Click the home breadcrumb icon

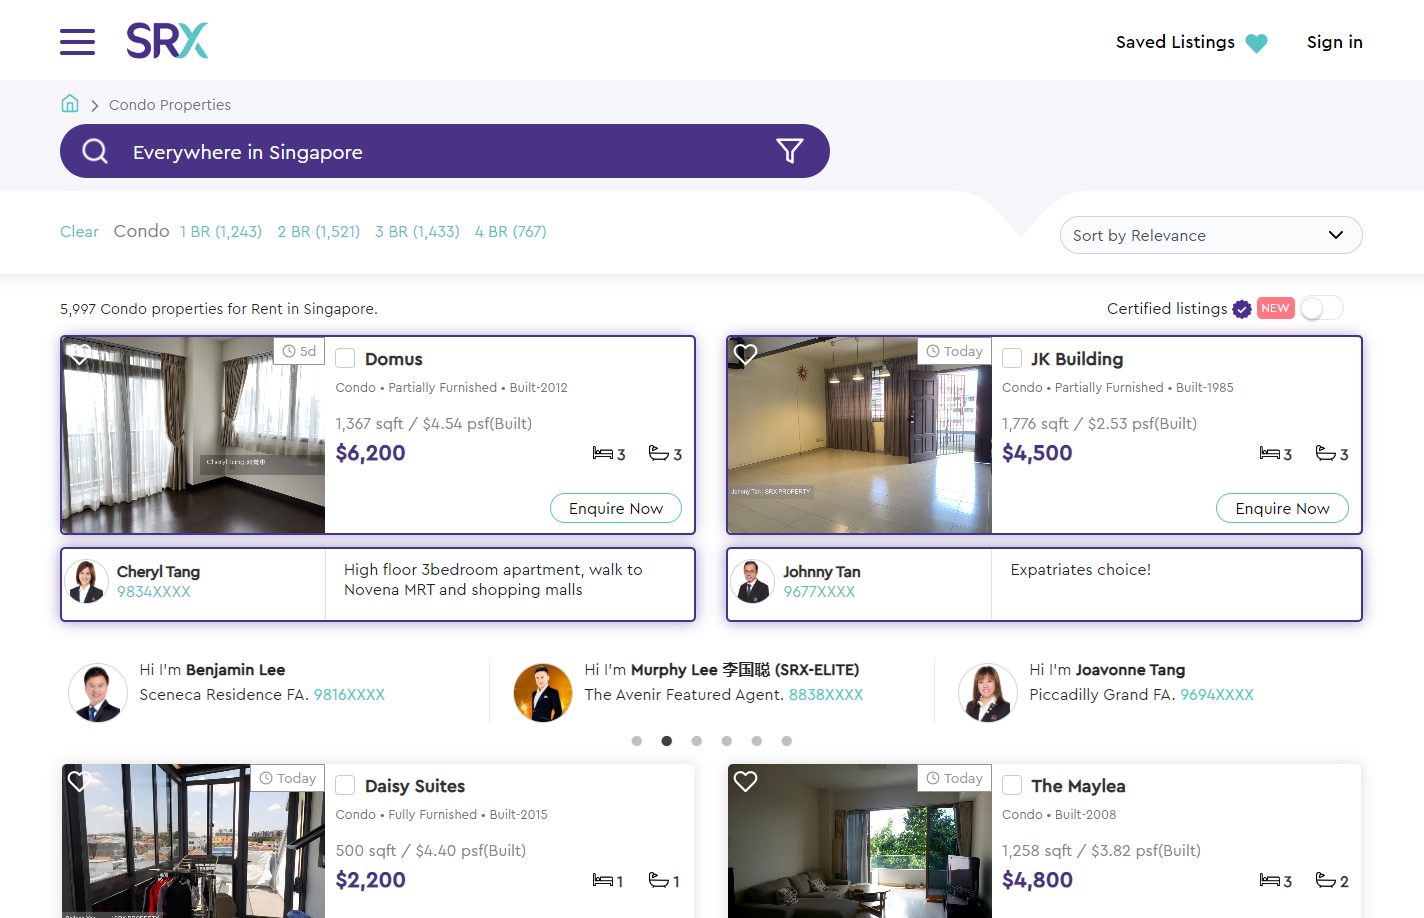(70, 104)
